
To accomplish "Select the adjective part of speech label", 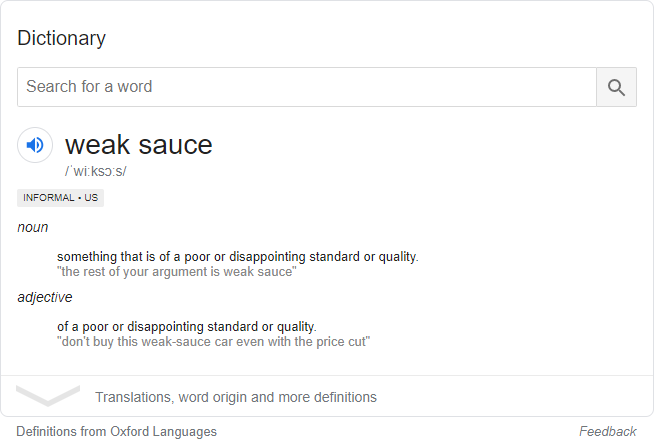I will (x=45, y=297).
